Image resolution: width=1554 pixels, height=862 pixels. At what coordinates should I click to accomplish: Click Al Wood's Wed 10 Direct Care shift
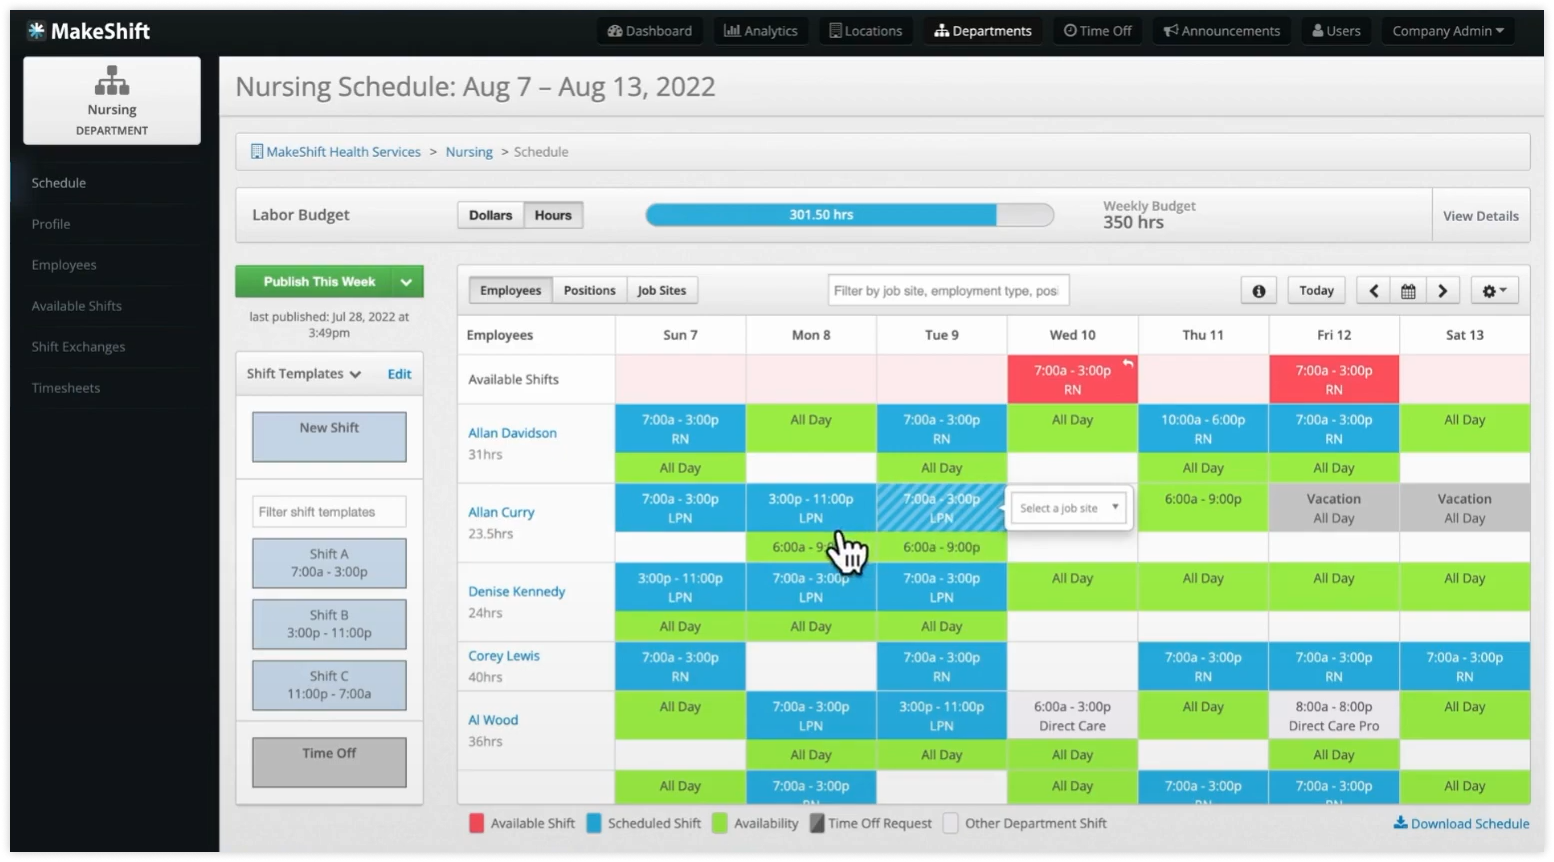[1072, 716]
